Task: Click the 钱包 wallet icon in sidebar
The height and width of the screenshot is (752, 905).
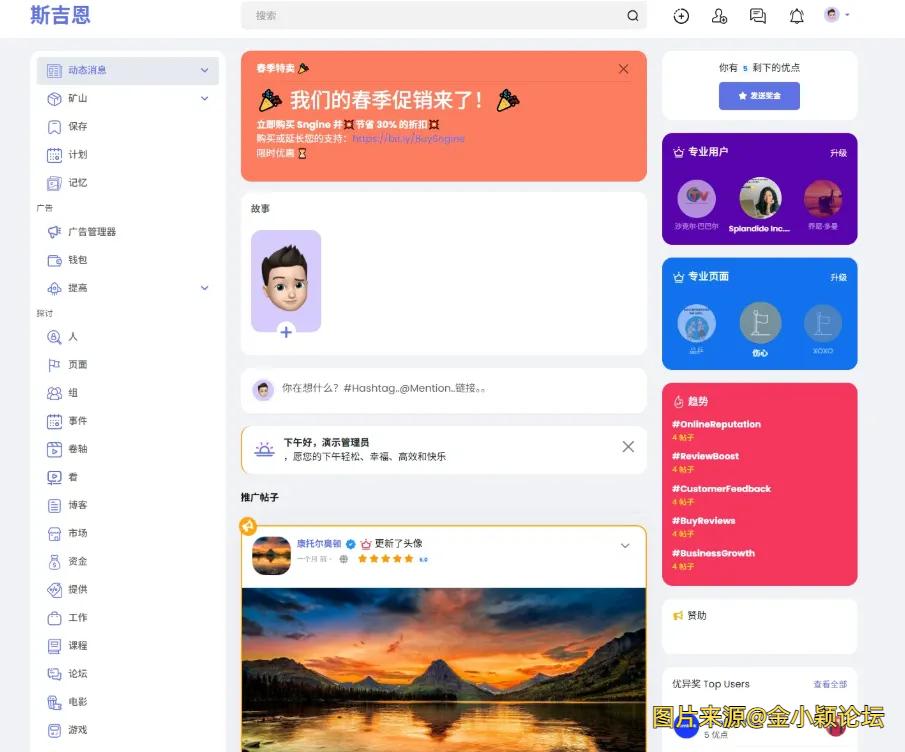Action: pos(54,260)
